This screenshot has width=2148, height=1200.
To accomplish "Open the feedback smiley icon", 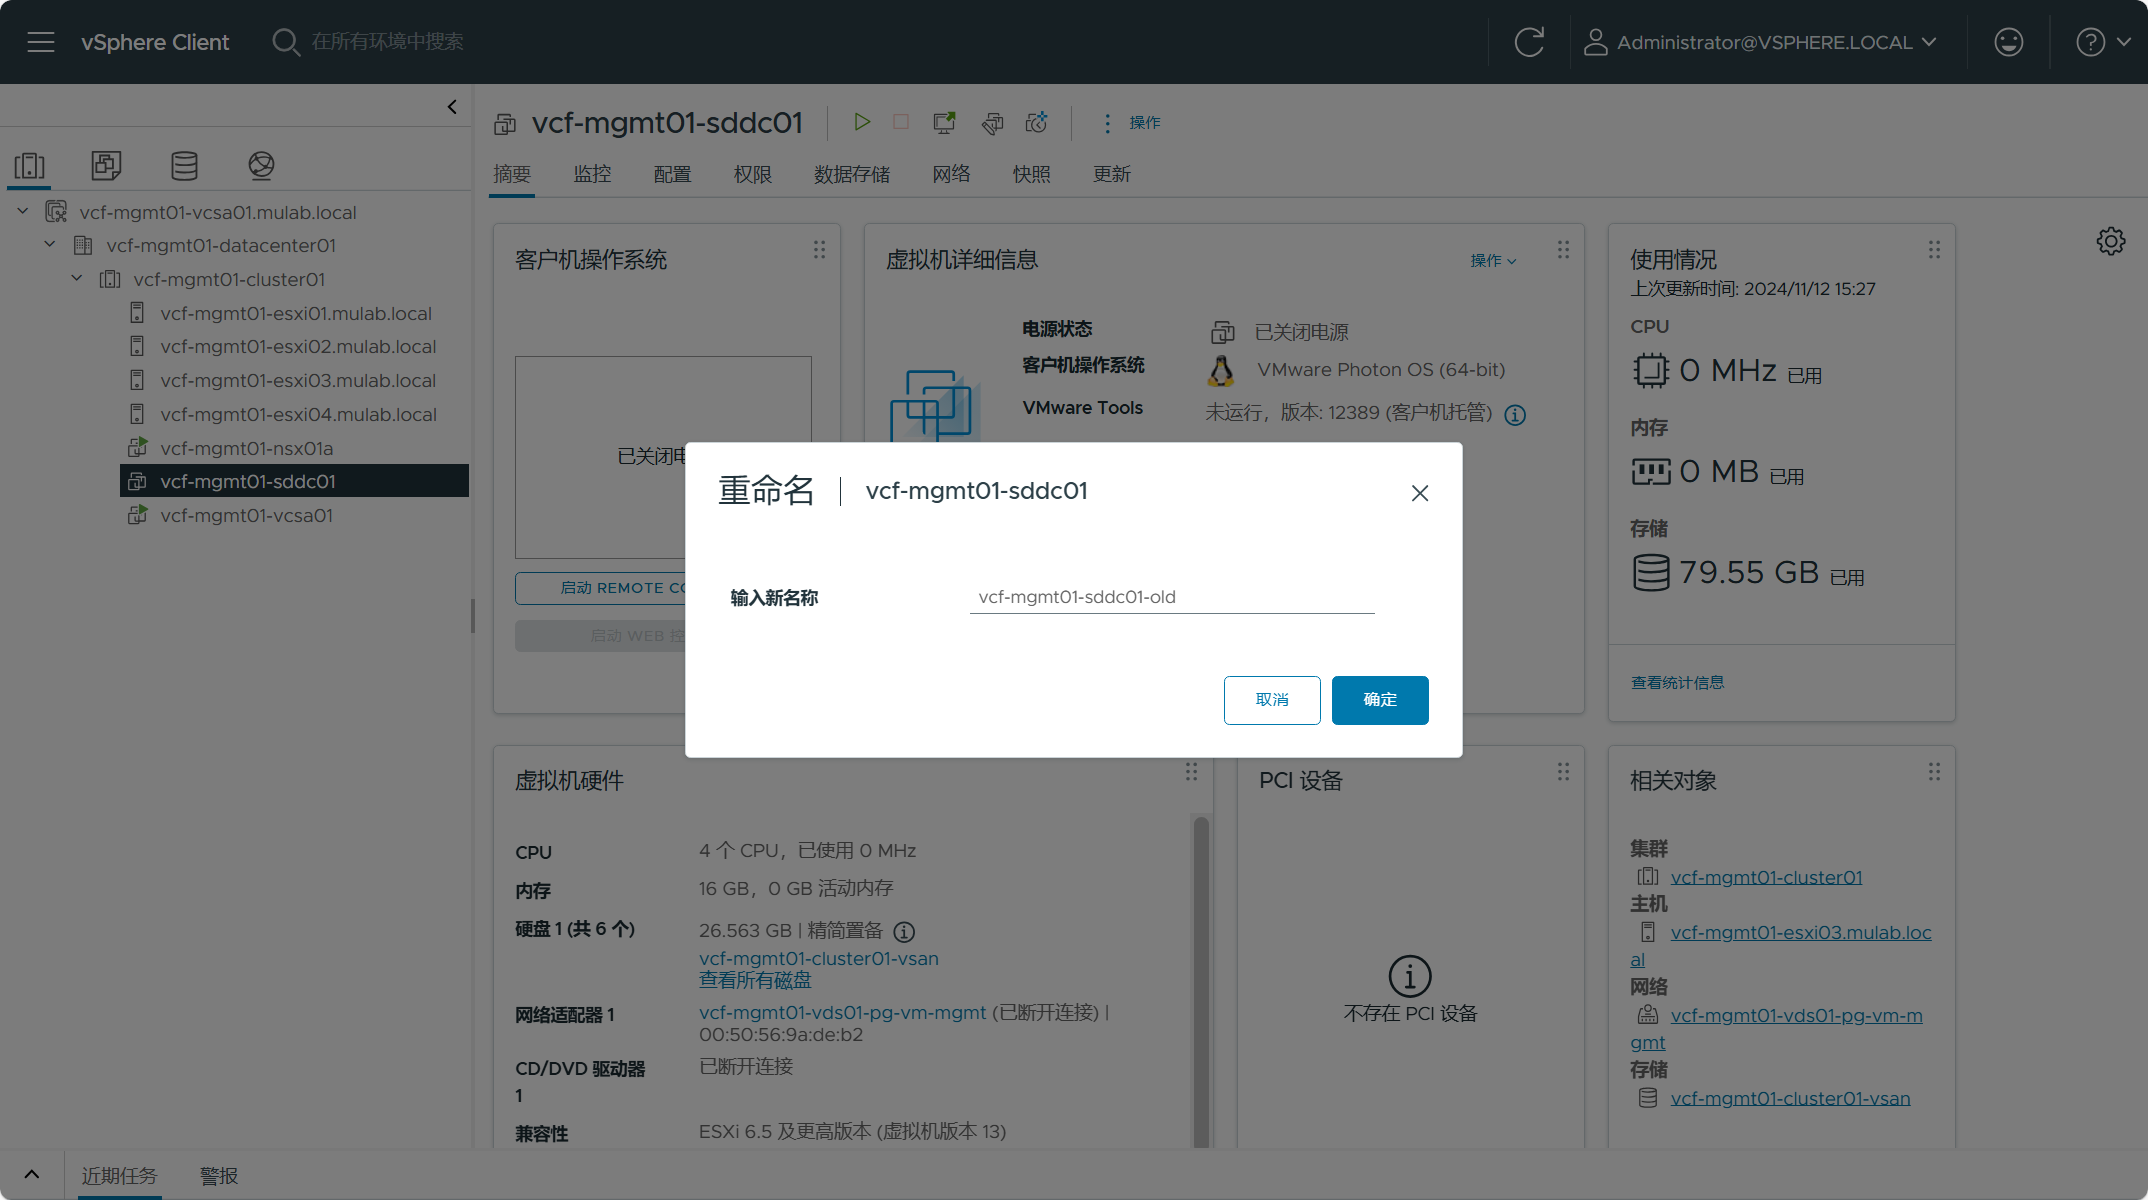I will click(2008, 42).
